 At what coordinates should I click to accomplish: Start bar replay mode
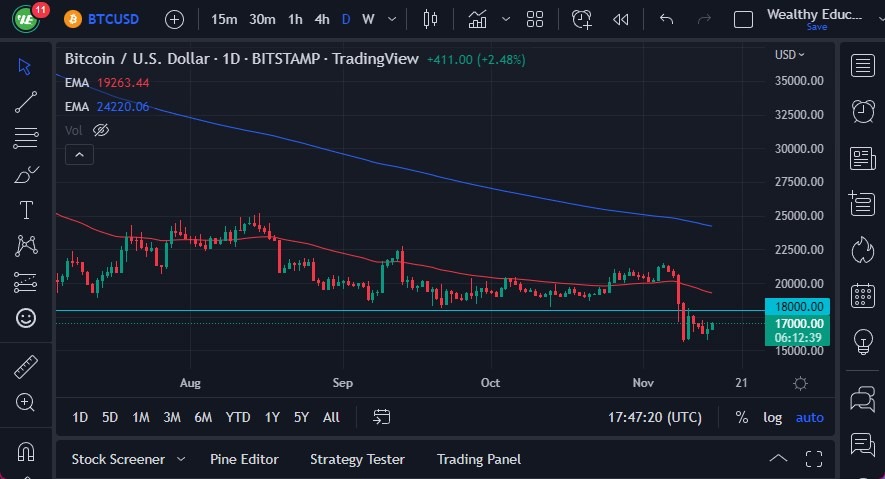(620, 20)
